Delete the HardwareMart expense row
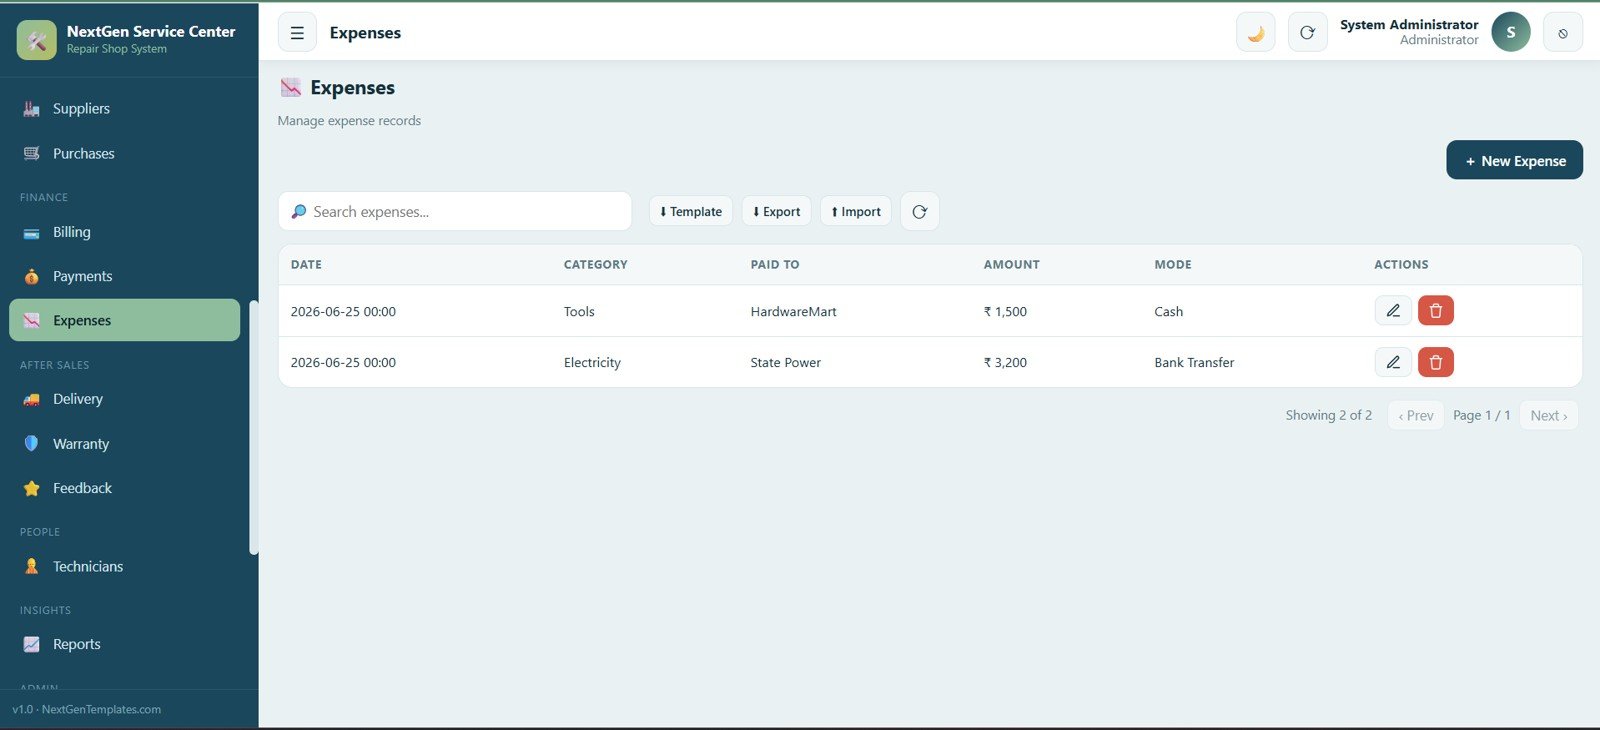Image resolution: width=1600 pixels, height=730 pixels. coord(1436,311)
